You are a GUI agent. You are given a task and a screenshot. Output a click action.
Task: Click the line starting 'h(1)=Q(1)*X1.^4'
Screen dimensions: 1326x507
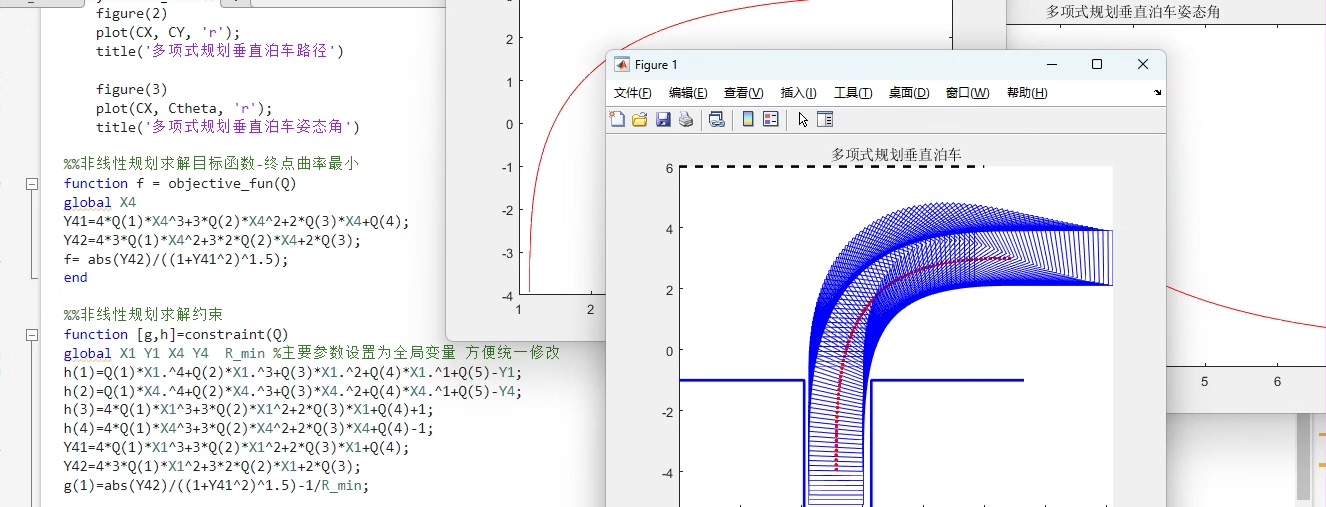point(293,373)
